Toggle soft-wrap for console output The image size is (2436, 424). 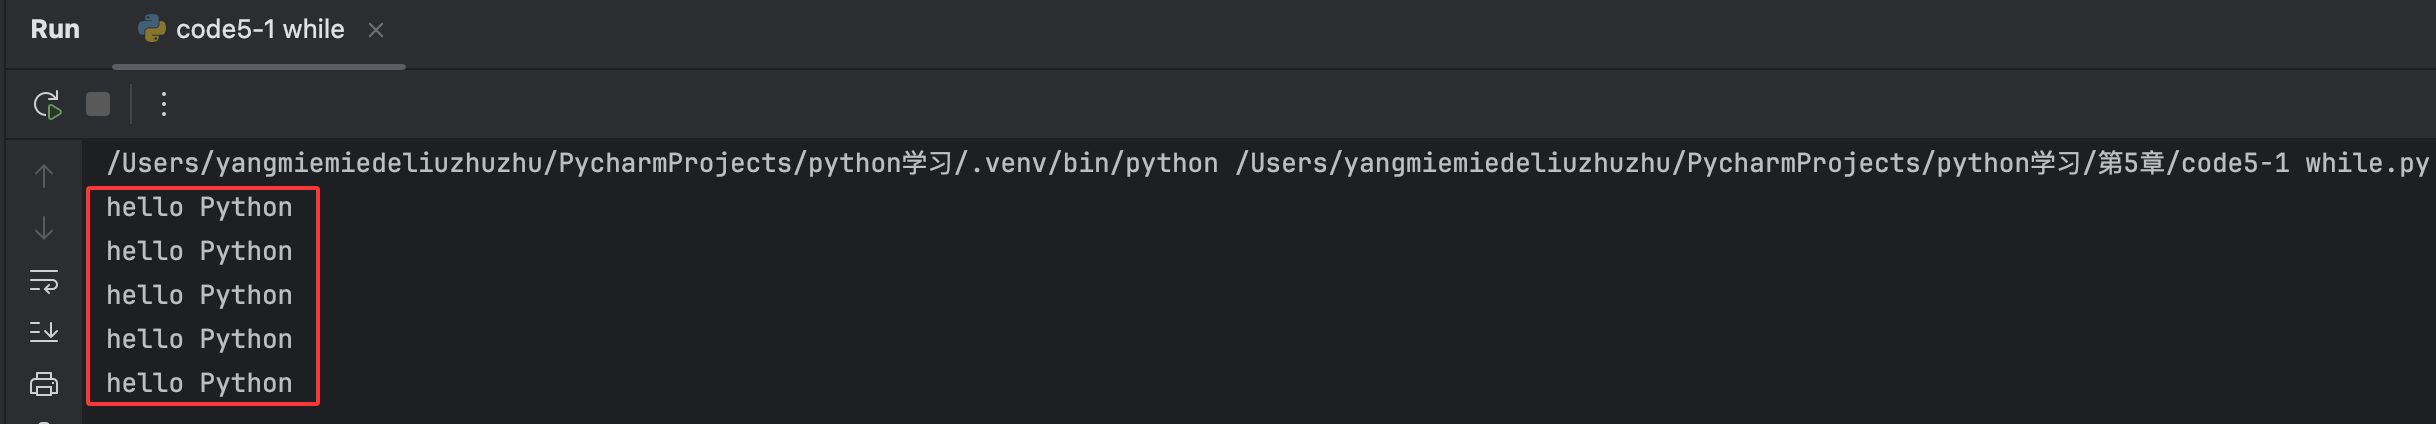(44, 281)
